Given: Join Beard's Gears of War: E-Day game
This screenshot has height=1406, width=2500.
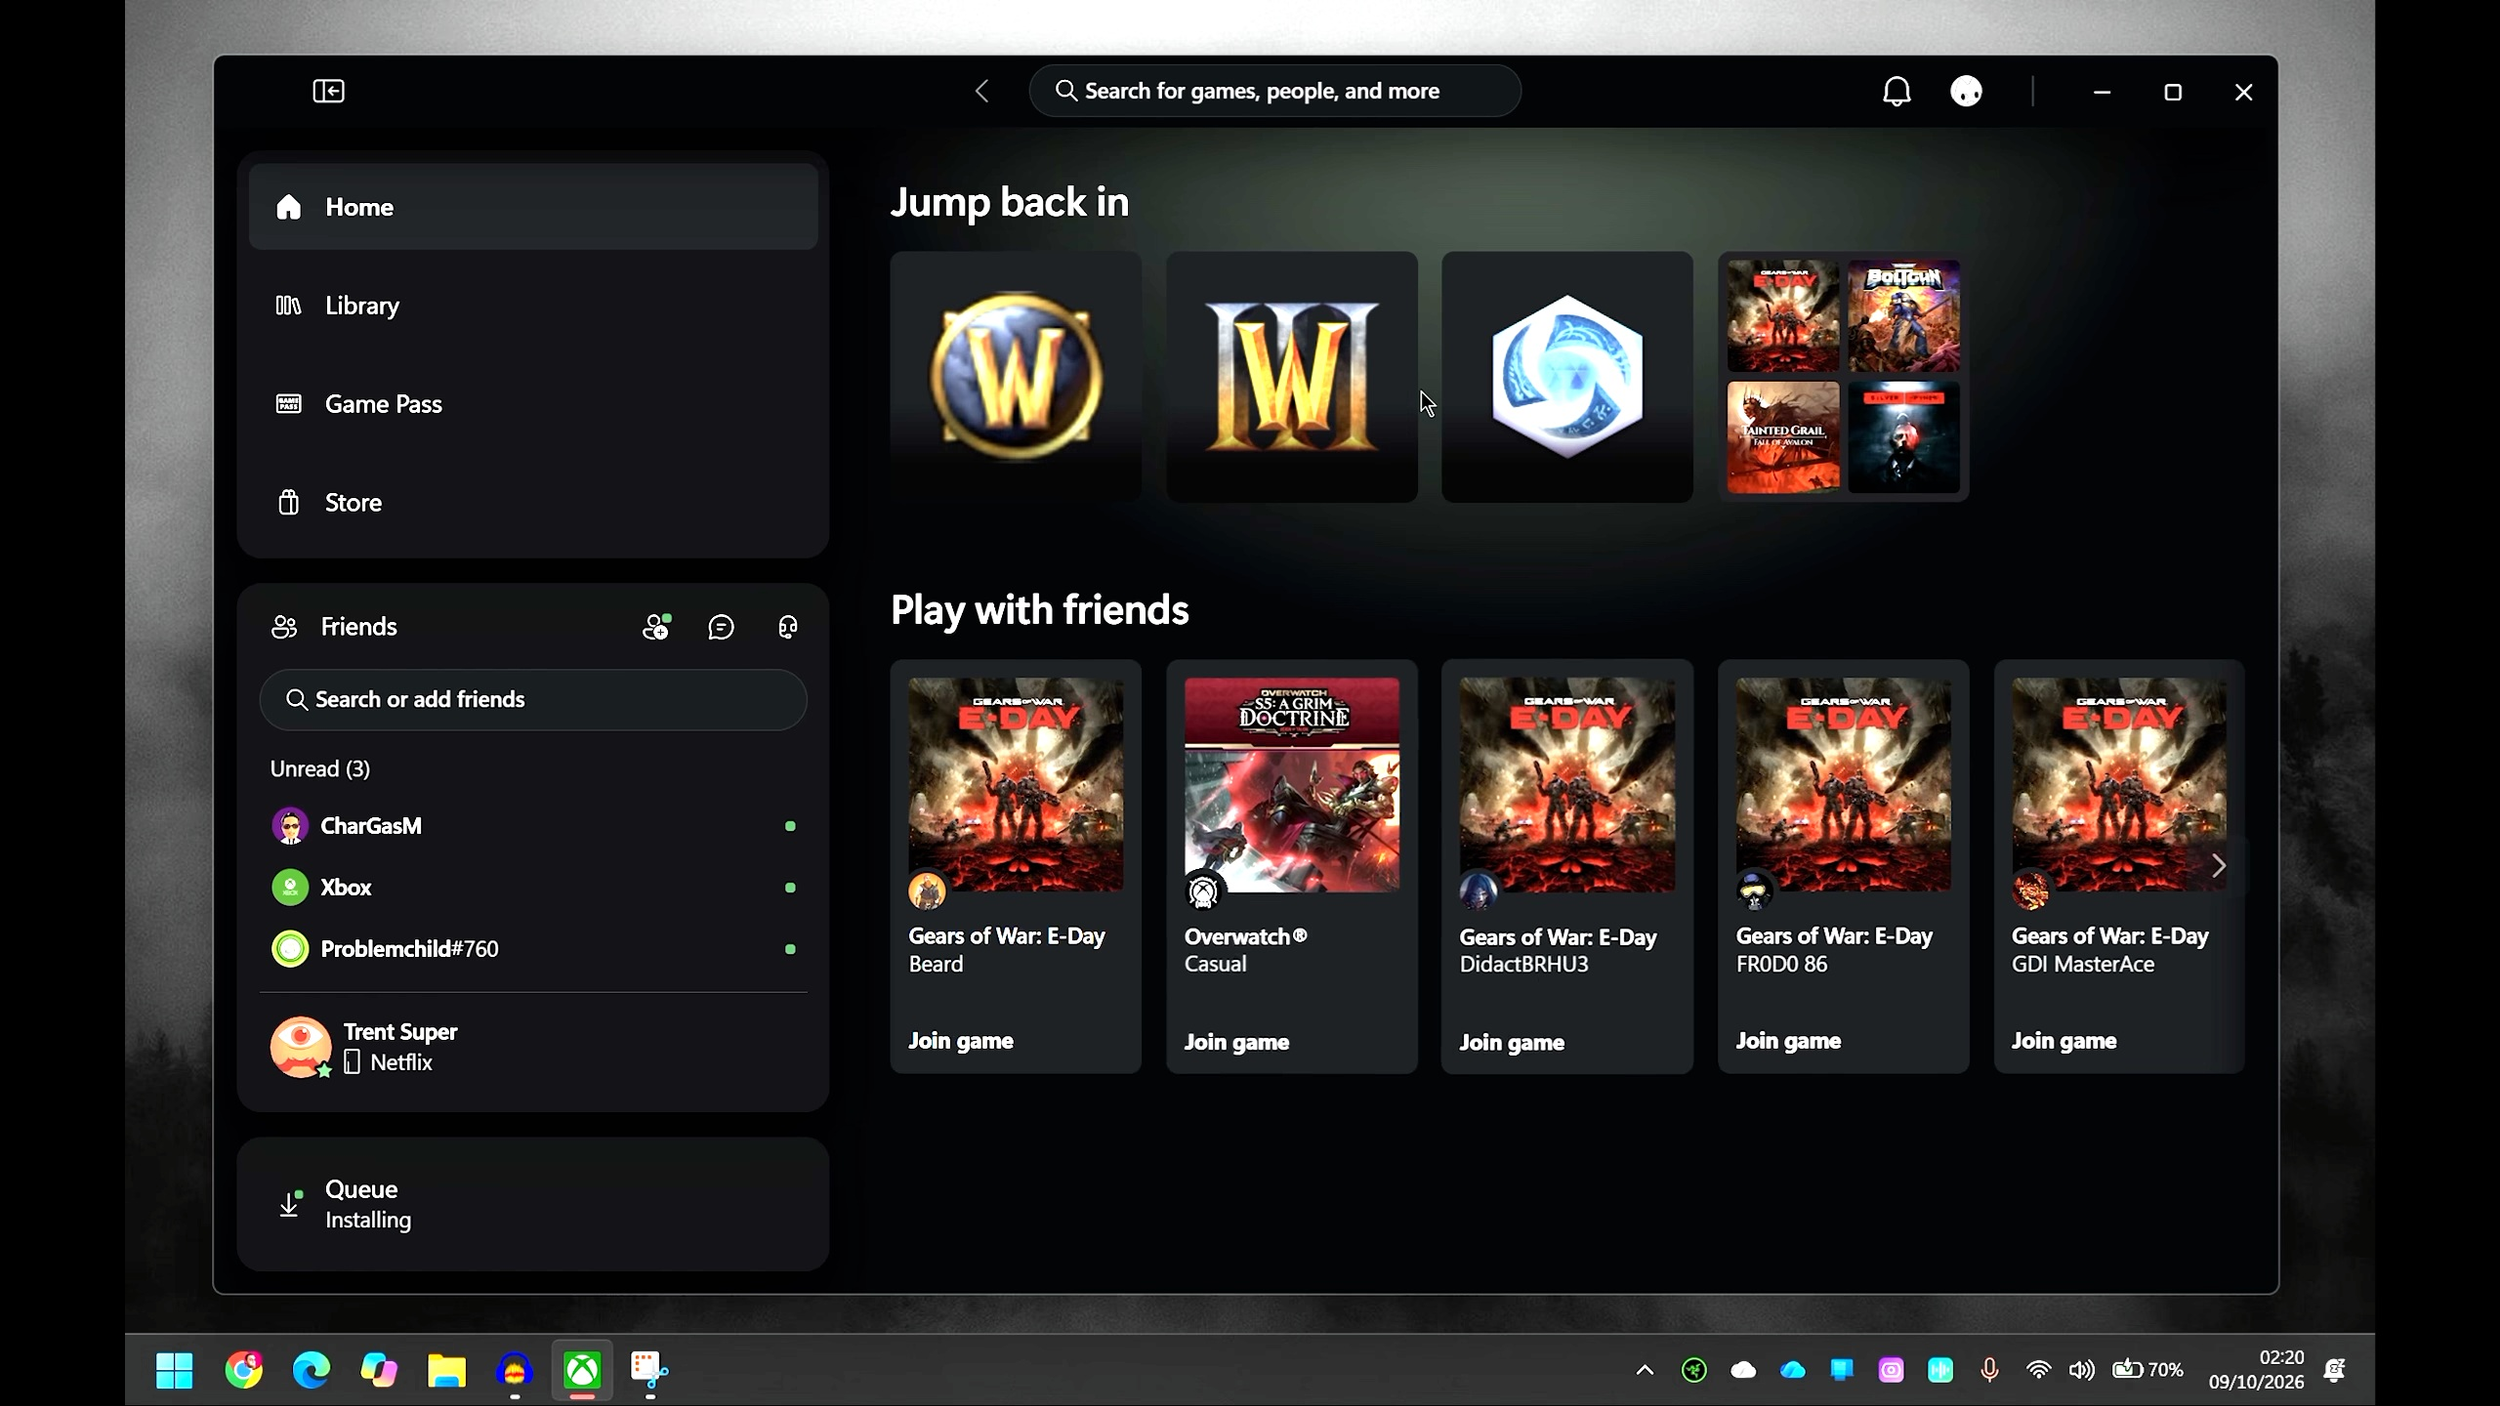Looking at the screenshot, I should click(960, 1041).
